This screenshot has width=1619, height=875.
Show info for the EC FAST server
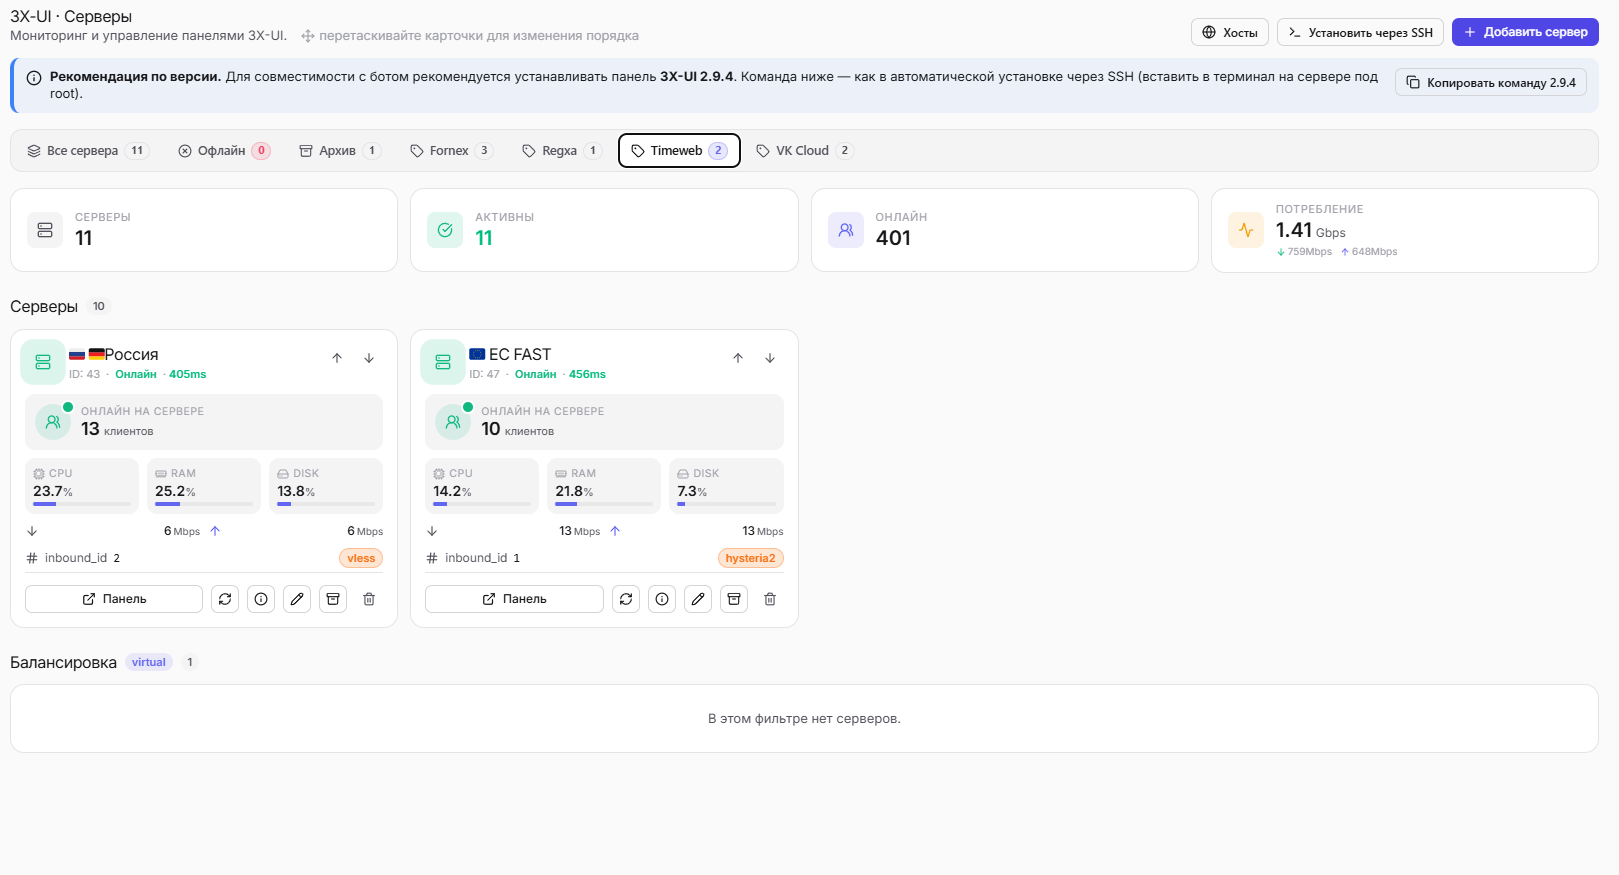pos(662,599)
